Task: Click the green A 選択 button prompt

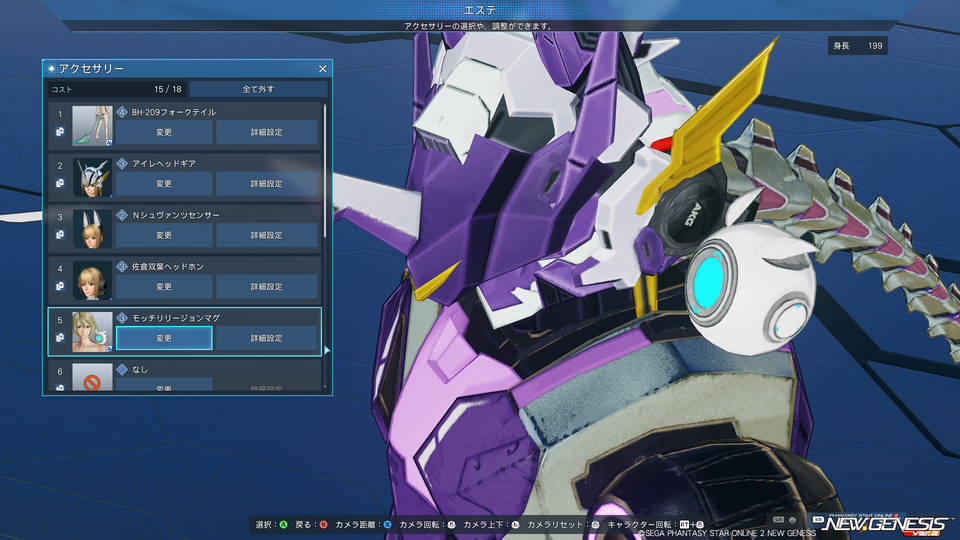Action: click(283, 525)
